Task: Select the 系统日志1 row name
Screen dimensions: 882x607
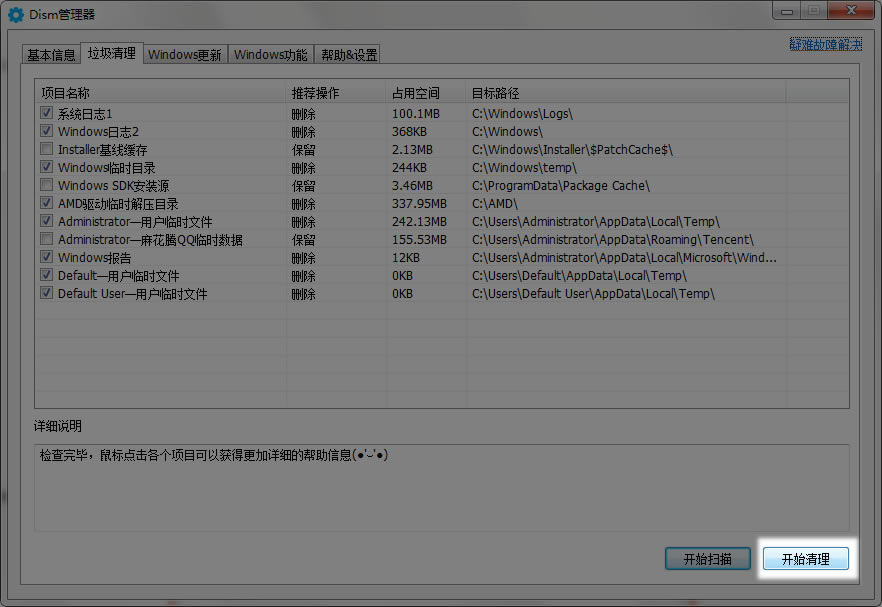Action: pyautogui.click(x=85, y=114)
